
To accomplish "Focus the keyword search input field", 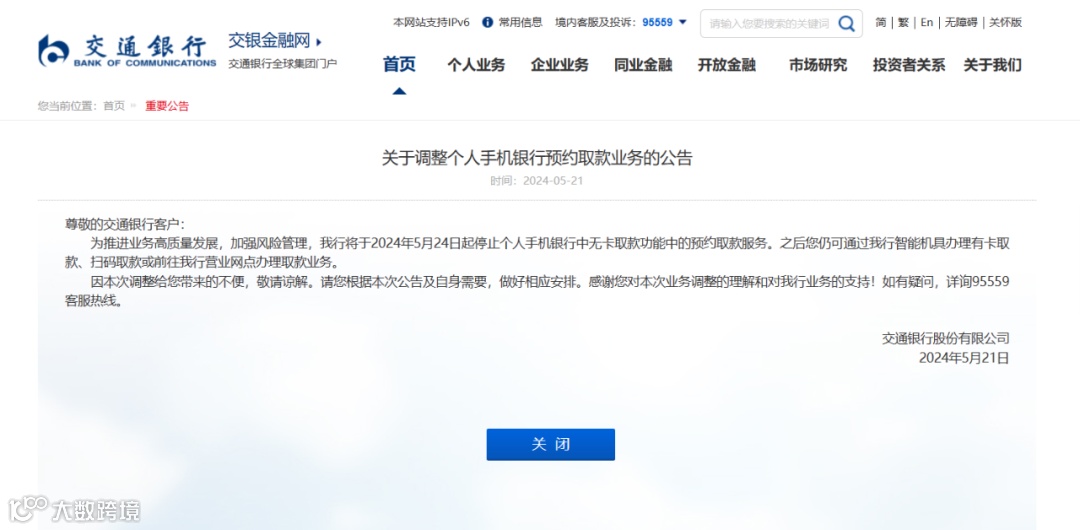I will (x=769, y=23).
